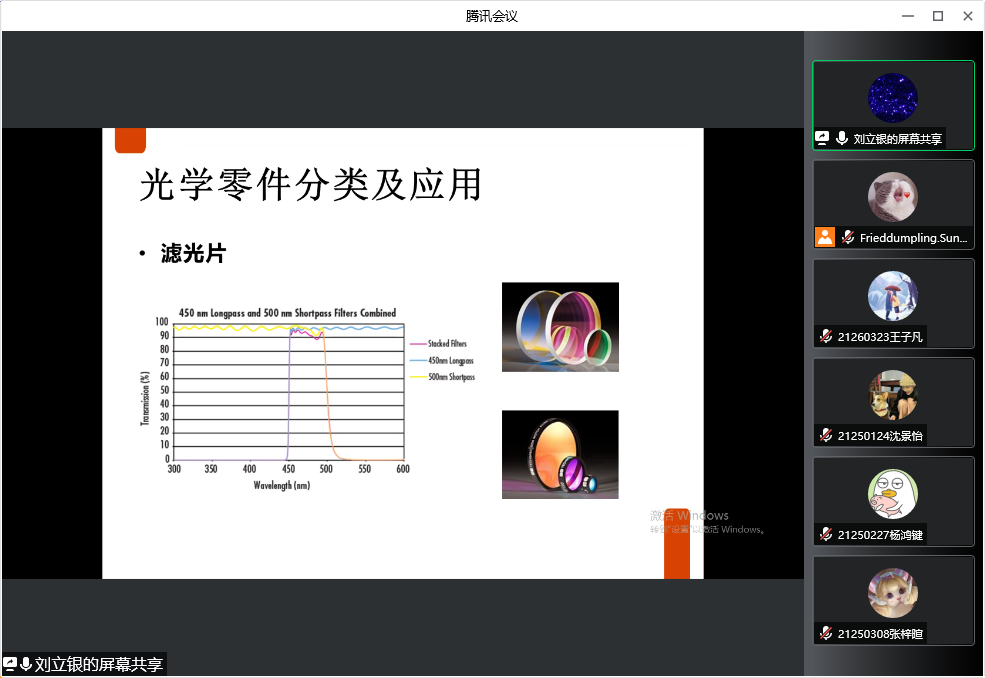Screen dimensions: 985x678
Task: Maximize the 腾讯会议 window
Action: click(937, 16)
